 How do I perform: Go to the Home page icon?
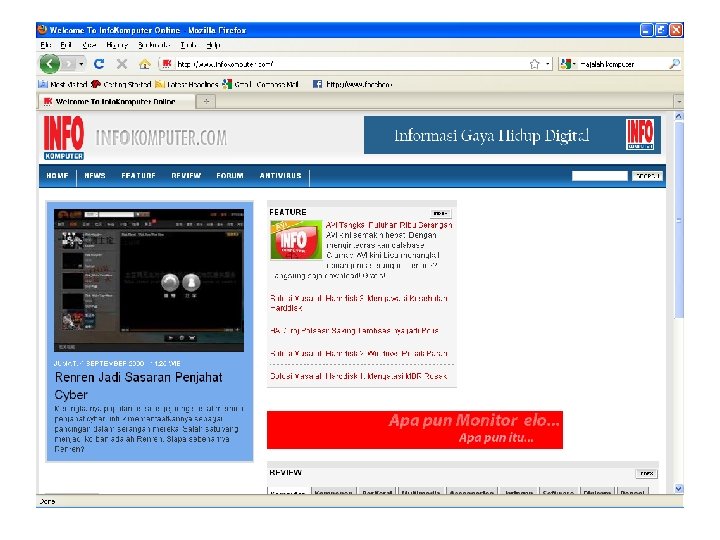pos(145,64)
